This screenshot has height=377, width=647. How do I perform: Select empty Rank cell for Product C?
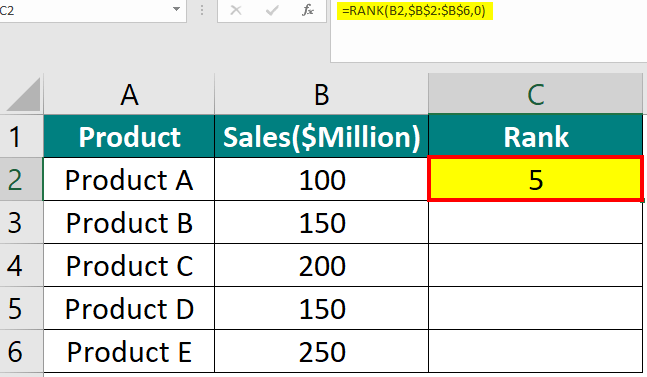point(536,266)
